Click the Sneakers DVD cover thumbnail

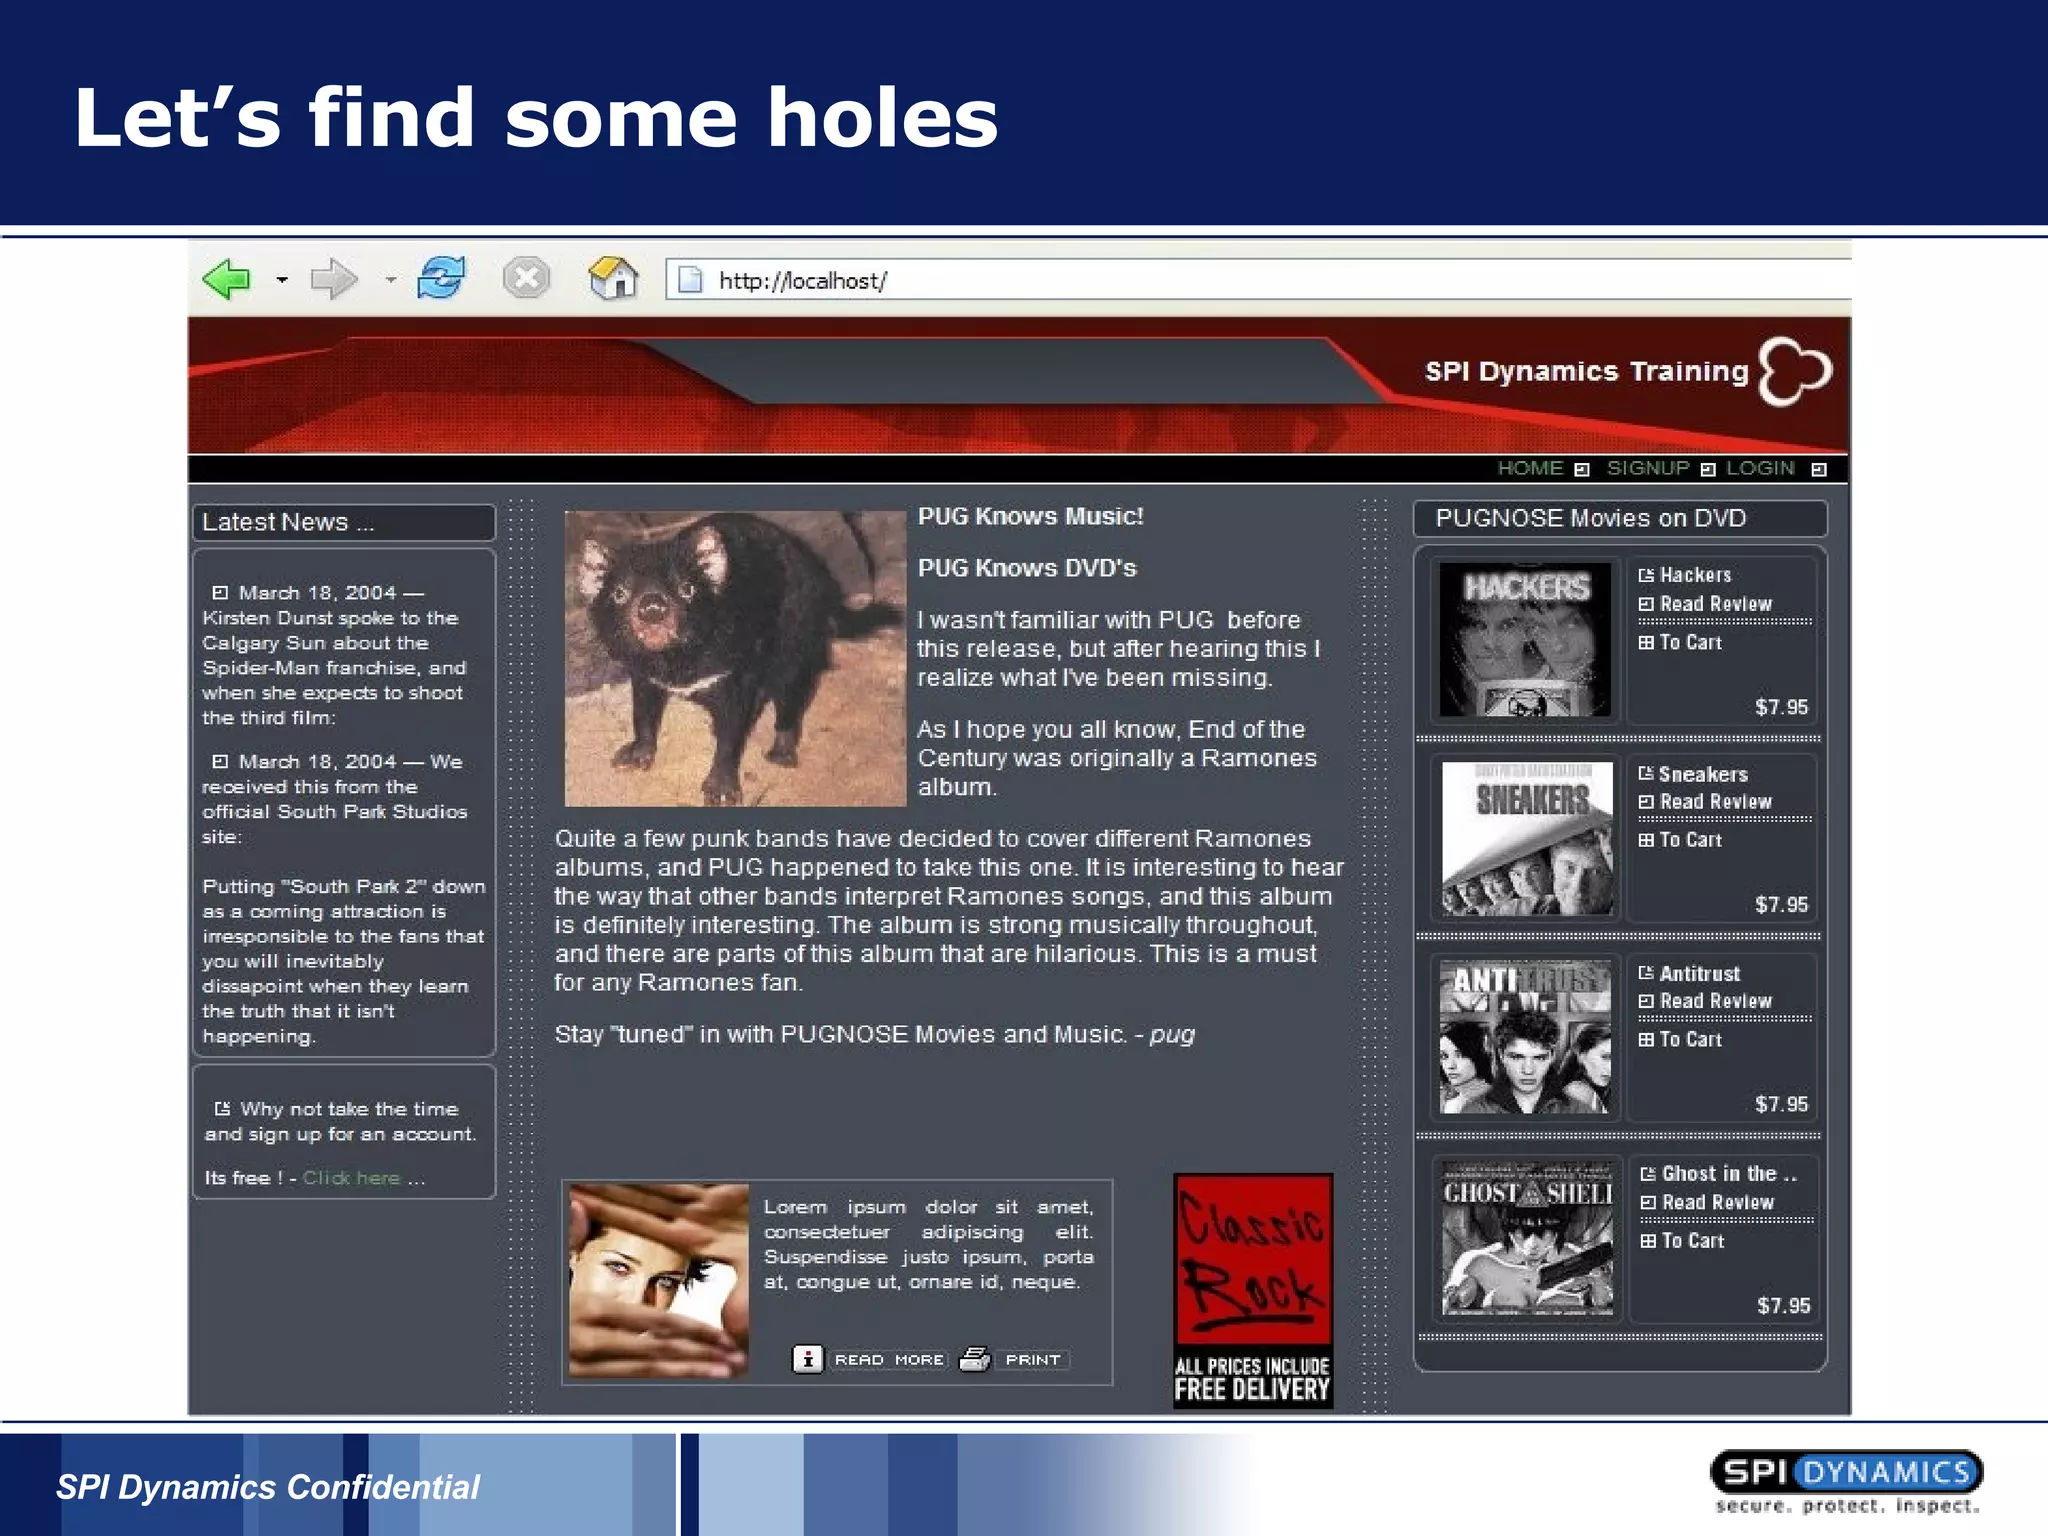pyautogui.click(x=1527, y=838)
